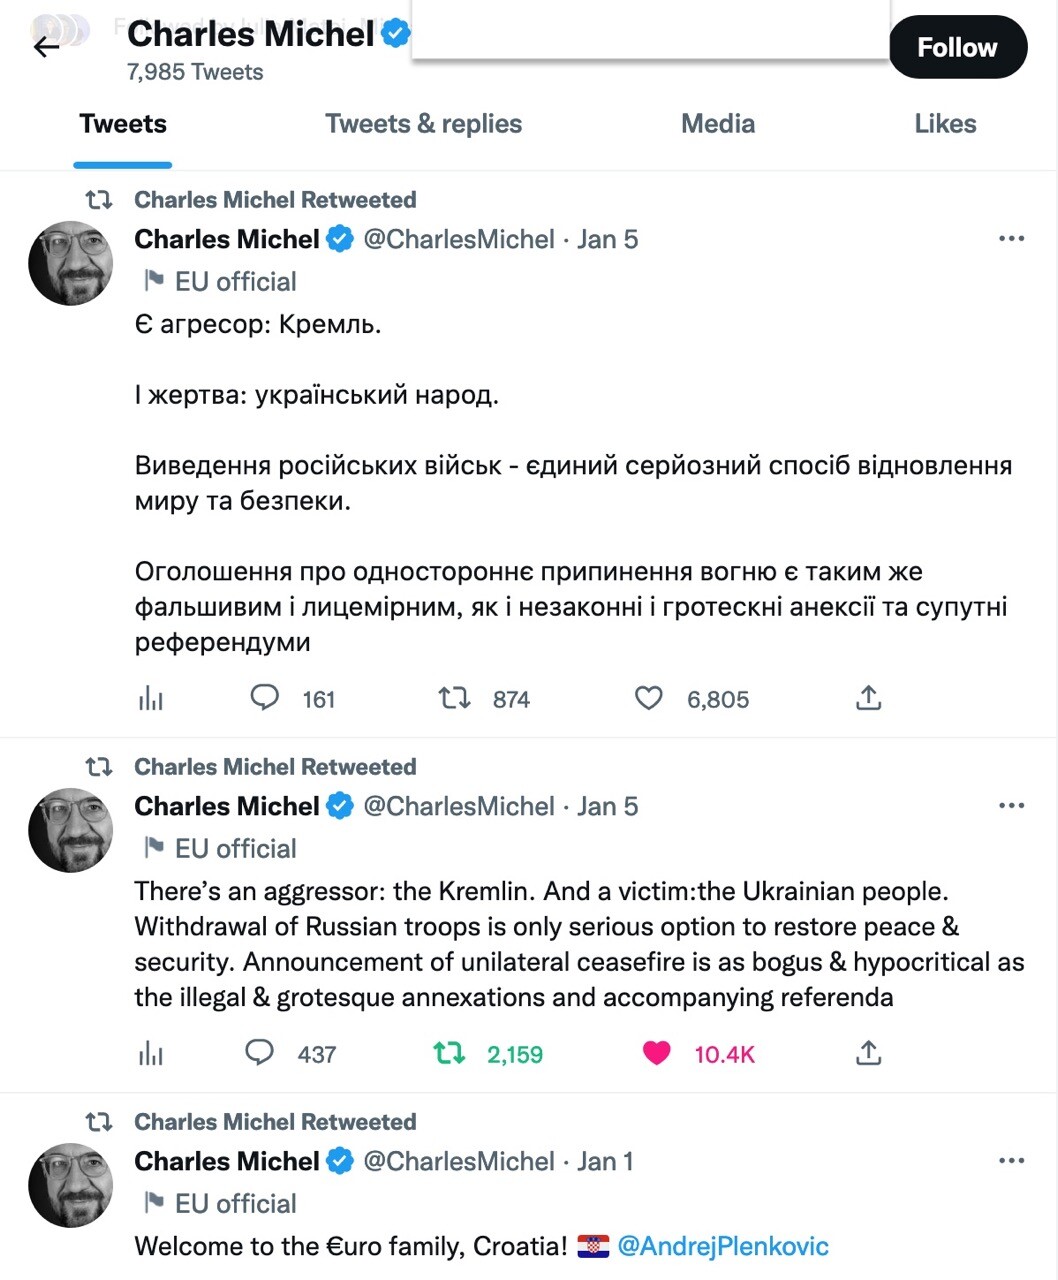
Task: Open more options on Croatia tweet
Action: coord(1011,1161)
